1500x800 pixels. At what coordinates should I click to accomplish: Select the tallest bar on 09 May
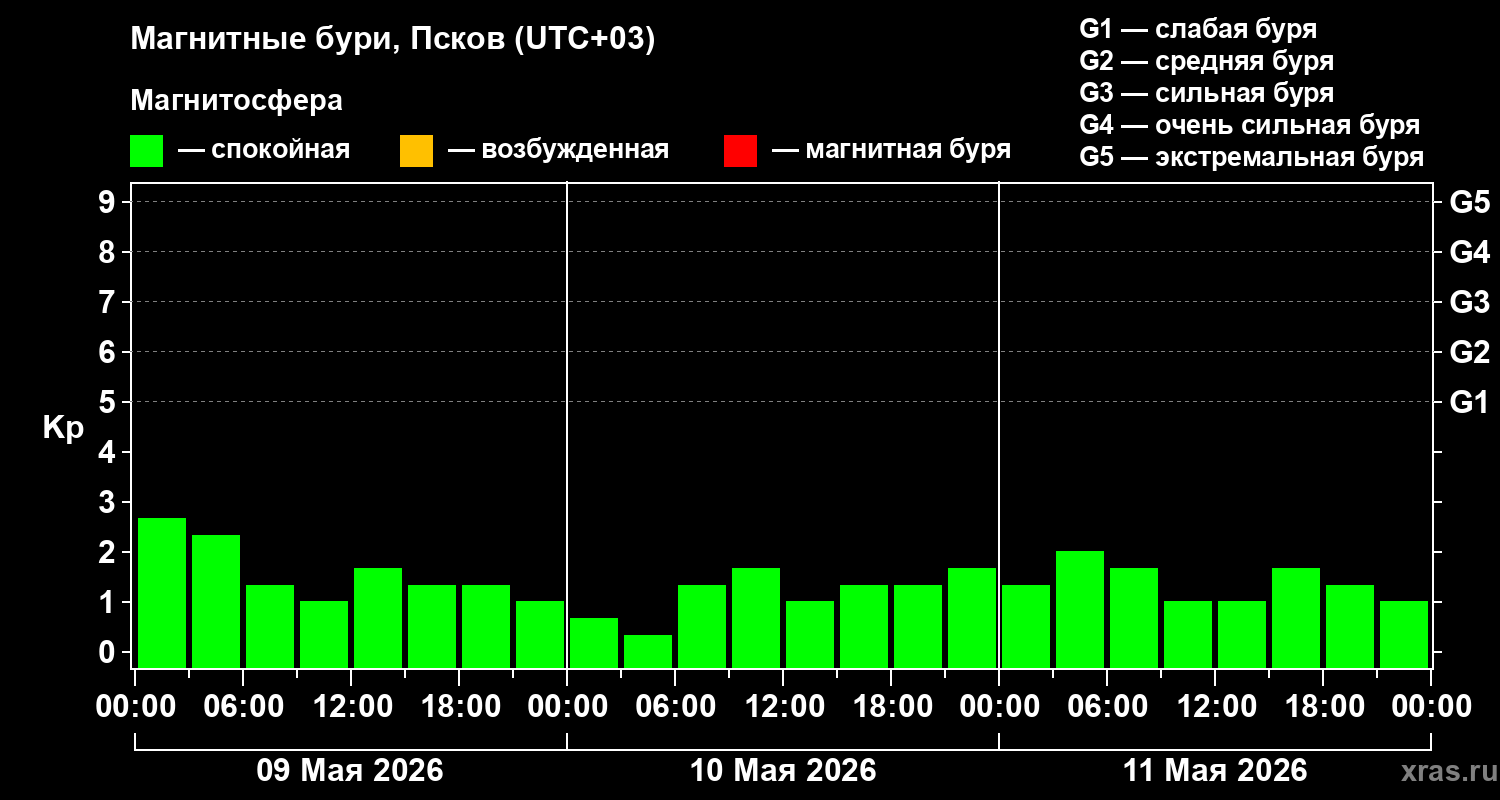pyautogui.click(x=162, y=592)
